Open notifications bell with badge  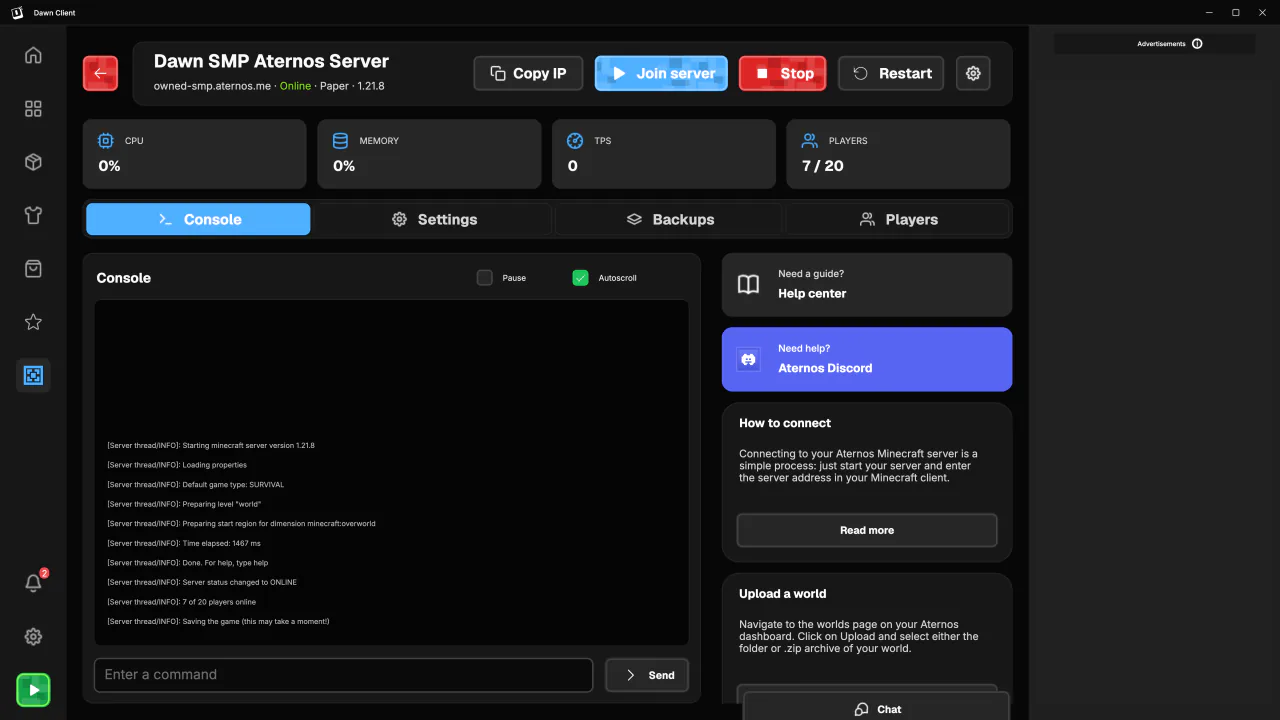[33, 583]
